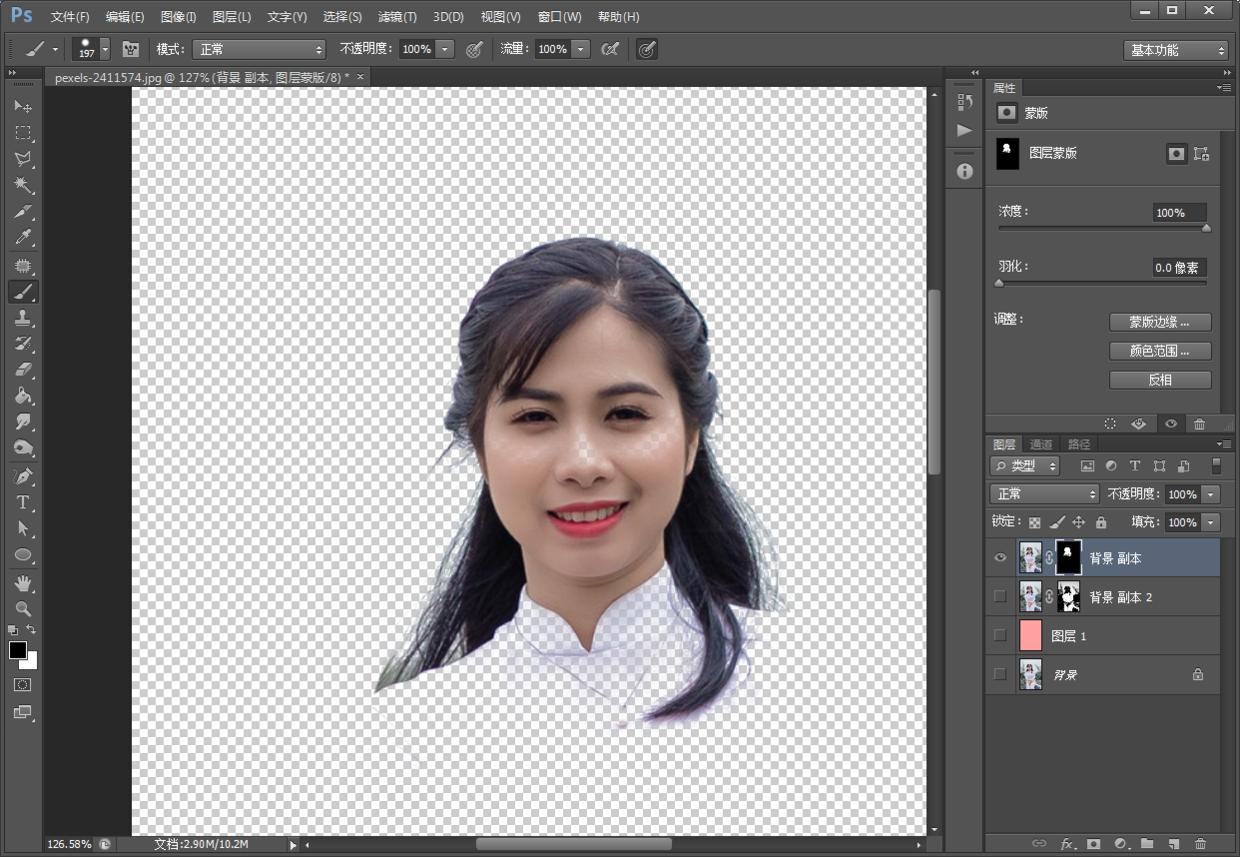Click the delete layer trash icon
Screen dimensions: 1240x857
1200,844
